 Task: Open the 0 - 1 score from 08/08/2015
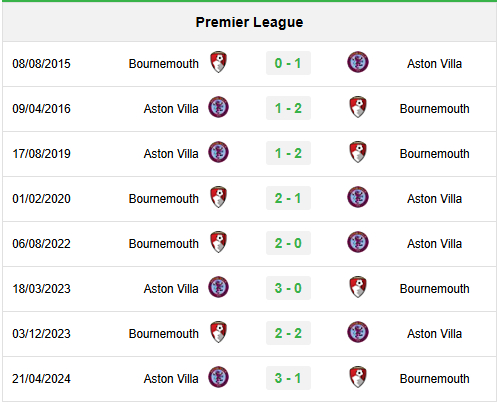(288, 63)
